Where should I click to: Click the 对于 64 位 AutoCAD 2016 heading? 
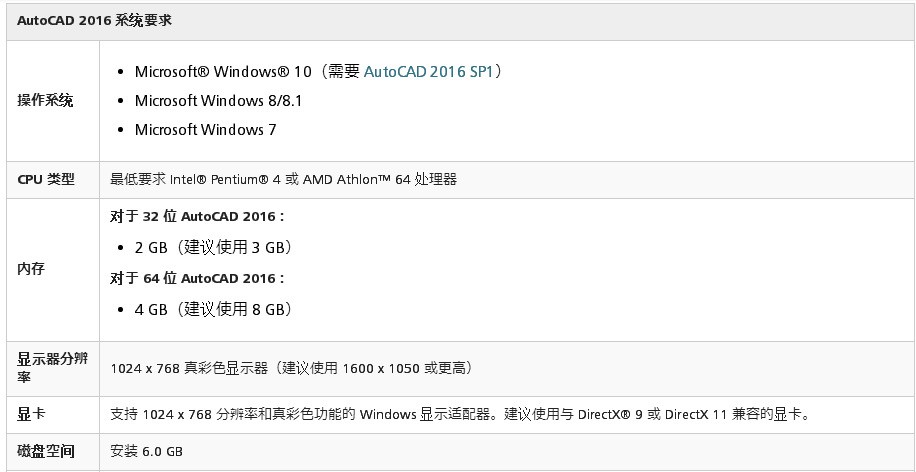pos(197,278)
